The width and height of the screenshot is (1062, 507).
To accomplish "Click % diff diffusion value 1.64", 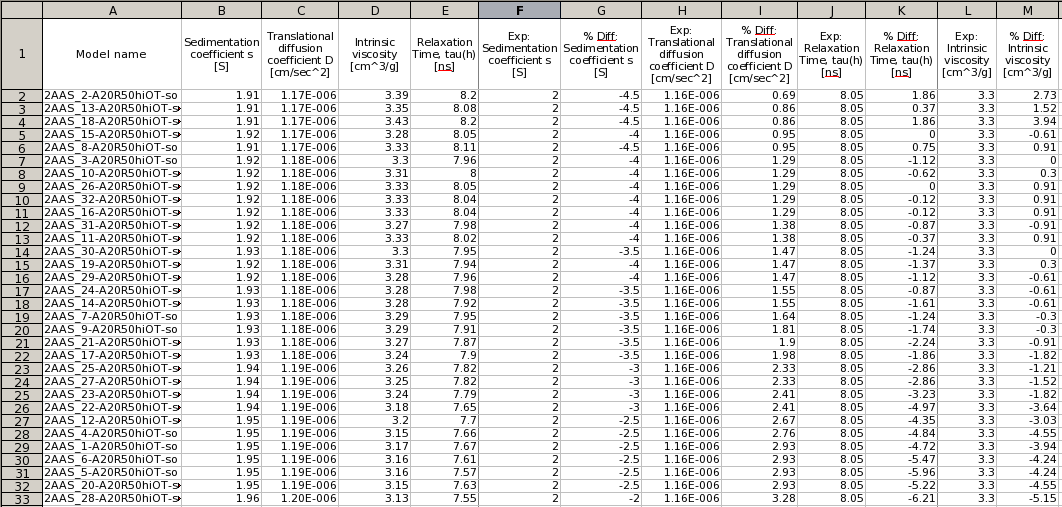I will [759, 317].
